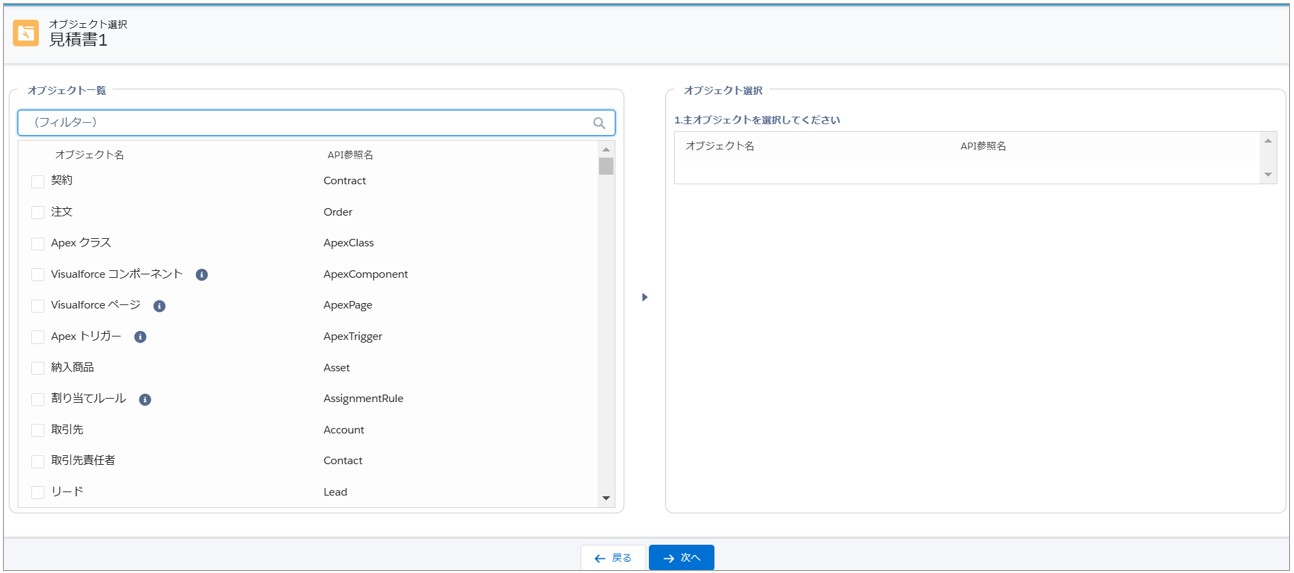
Task: Click info icon next to Visualforce コンポーネント
Action: pyautogui.click(x=202, y=275)
